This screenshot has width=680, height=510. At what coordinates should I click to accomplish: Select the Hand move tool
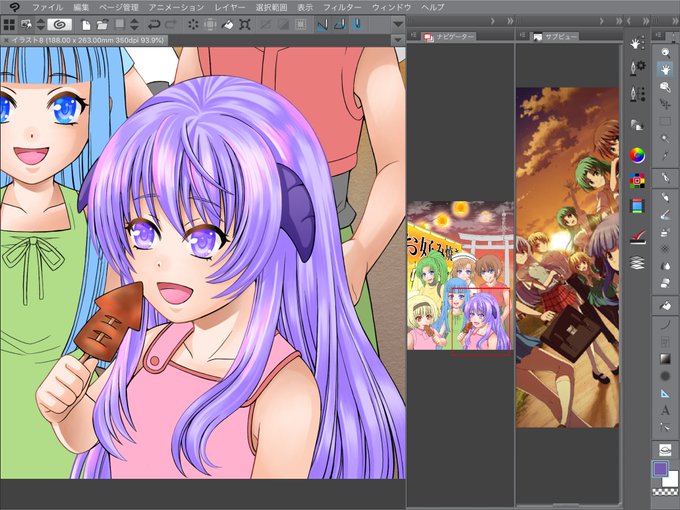[x=665, y=70]
